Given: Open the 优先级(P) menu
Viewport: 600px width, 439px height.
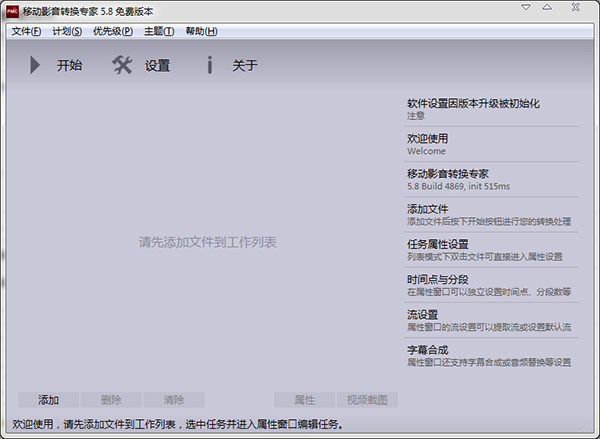Looking at the screenshot, I should click(112, 31).
